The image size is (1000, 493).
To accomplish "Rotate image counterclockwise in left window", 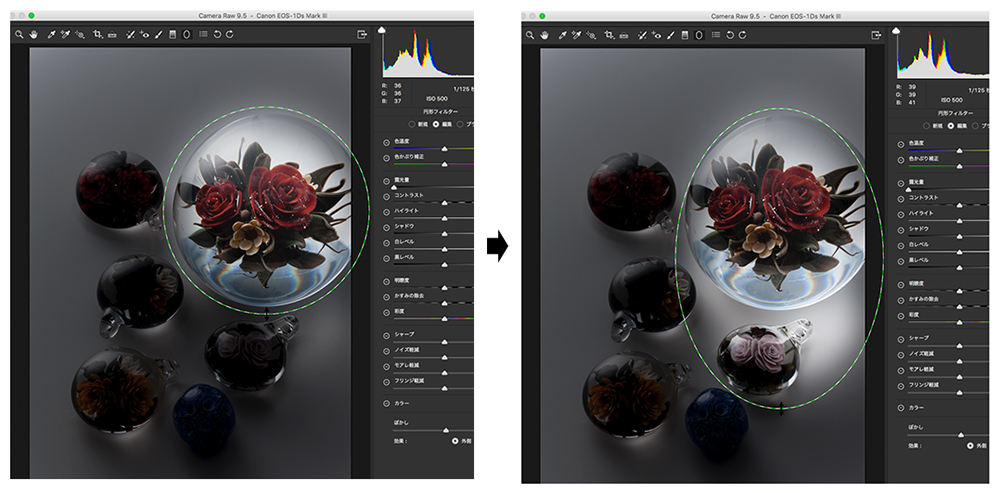I will [x=217, y=34].
